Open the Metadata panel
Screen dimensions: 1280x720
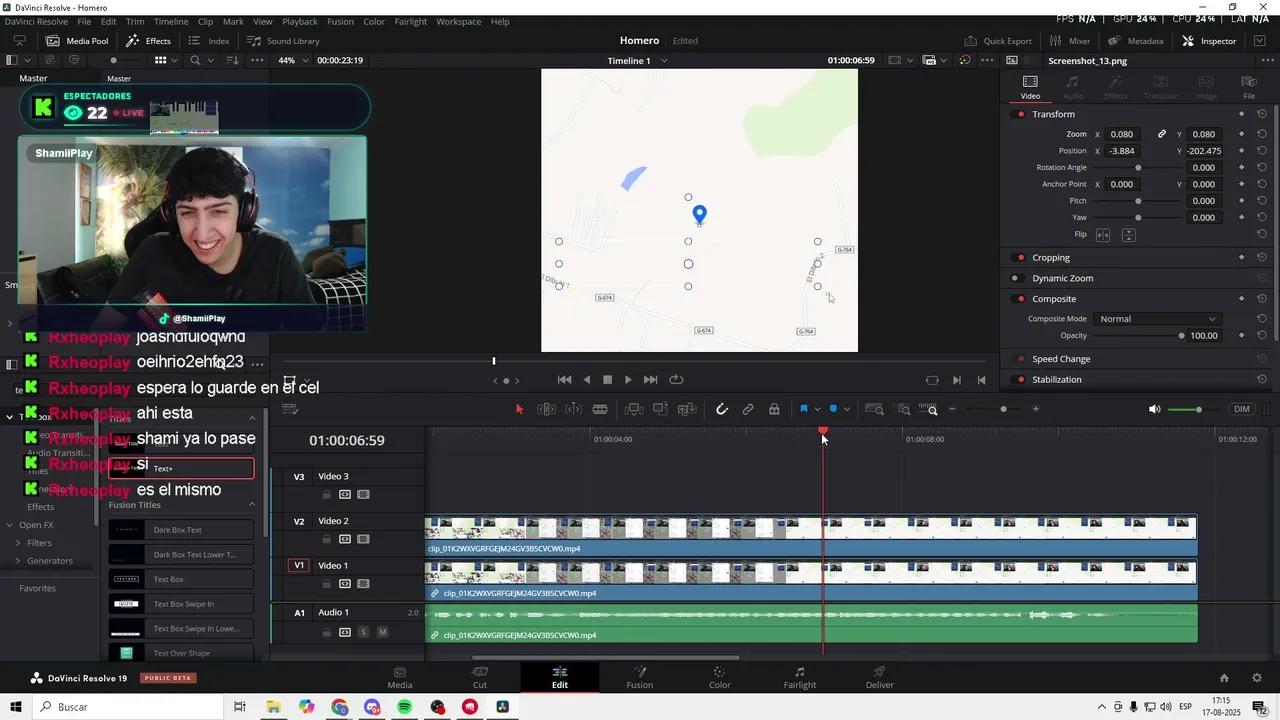[x=1135, y=41]
